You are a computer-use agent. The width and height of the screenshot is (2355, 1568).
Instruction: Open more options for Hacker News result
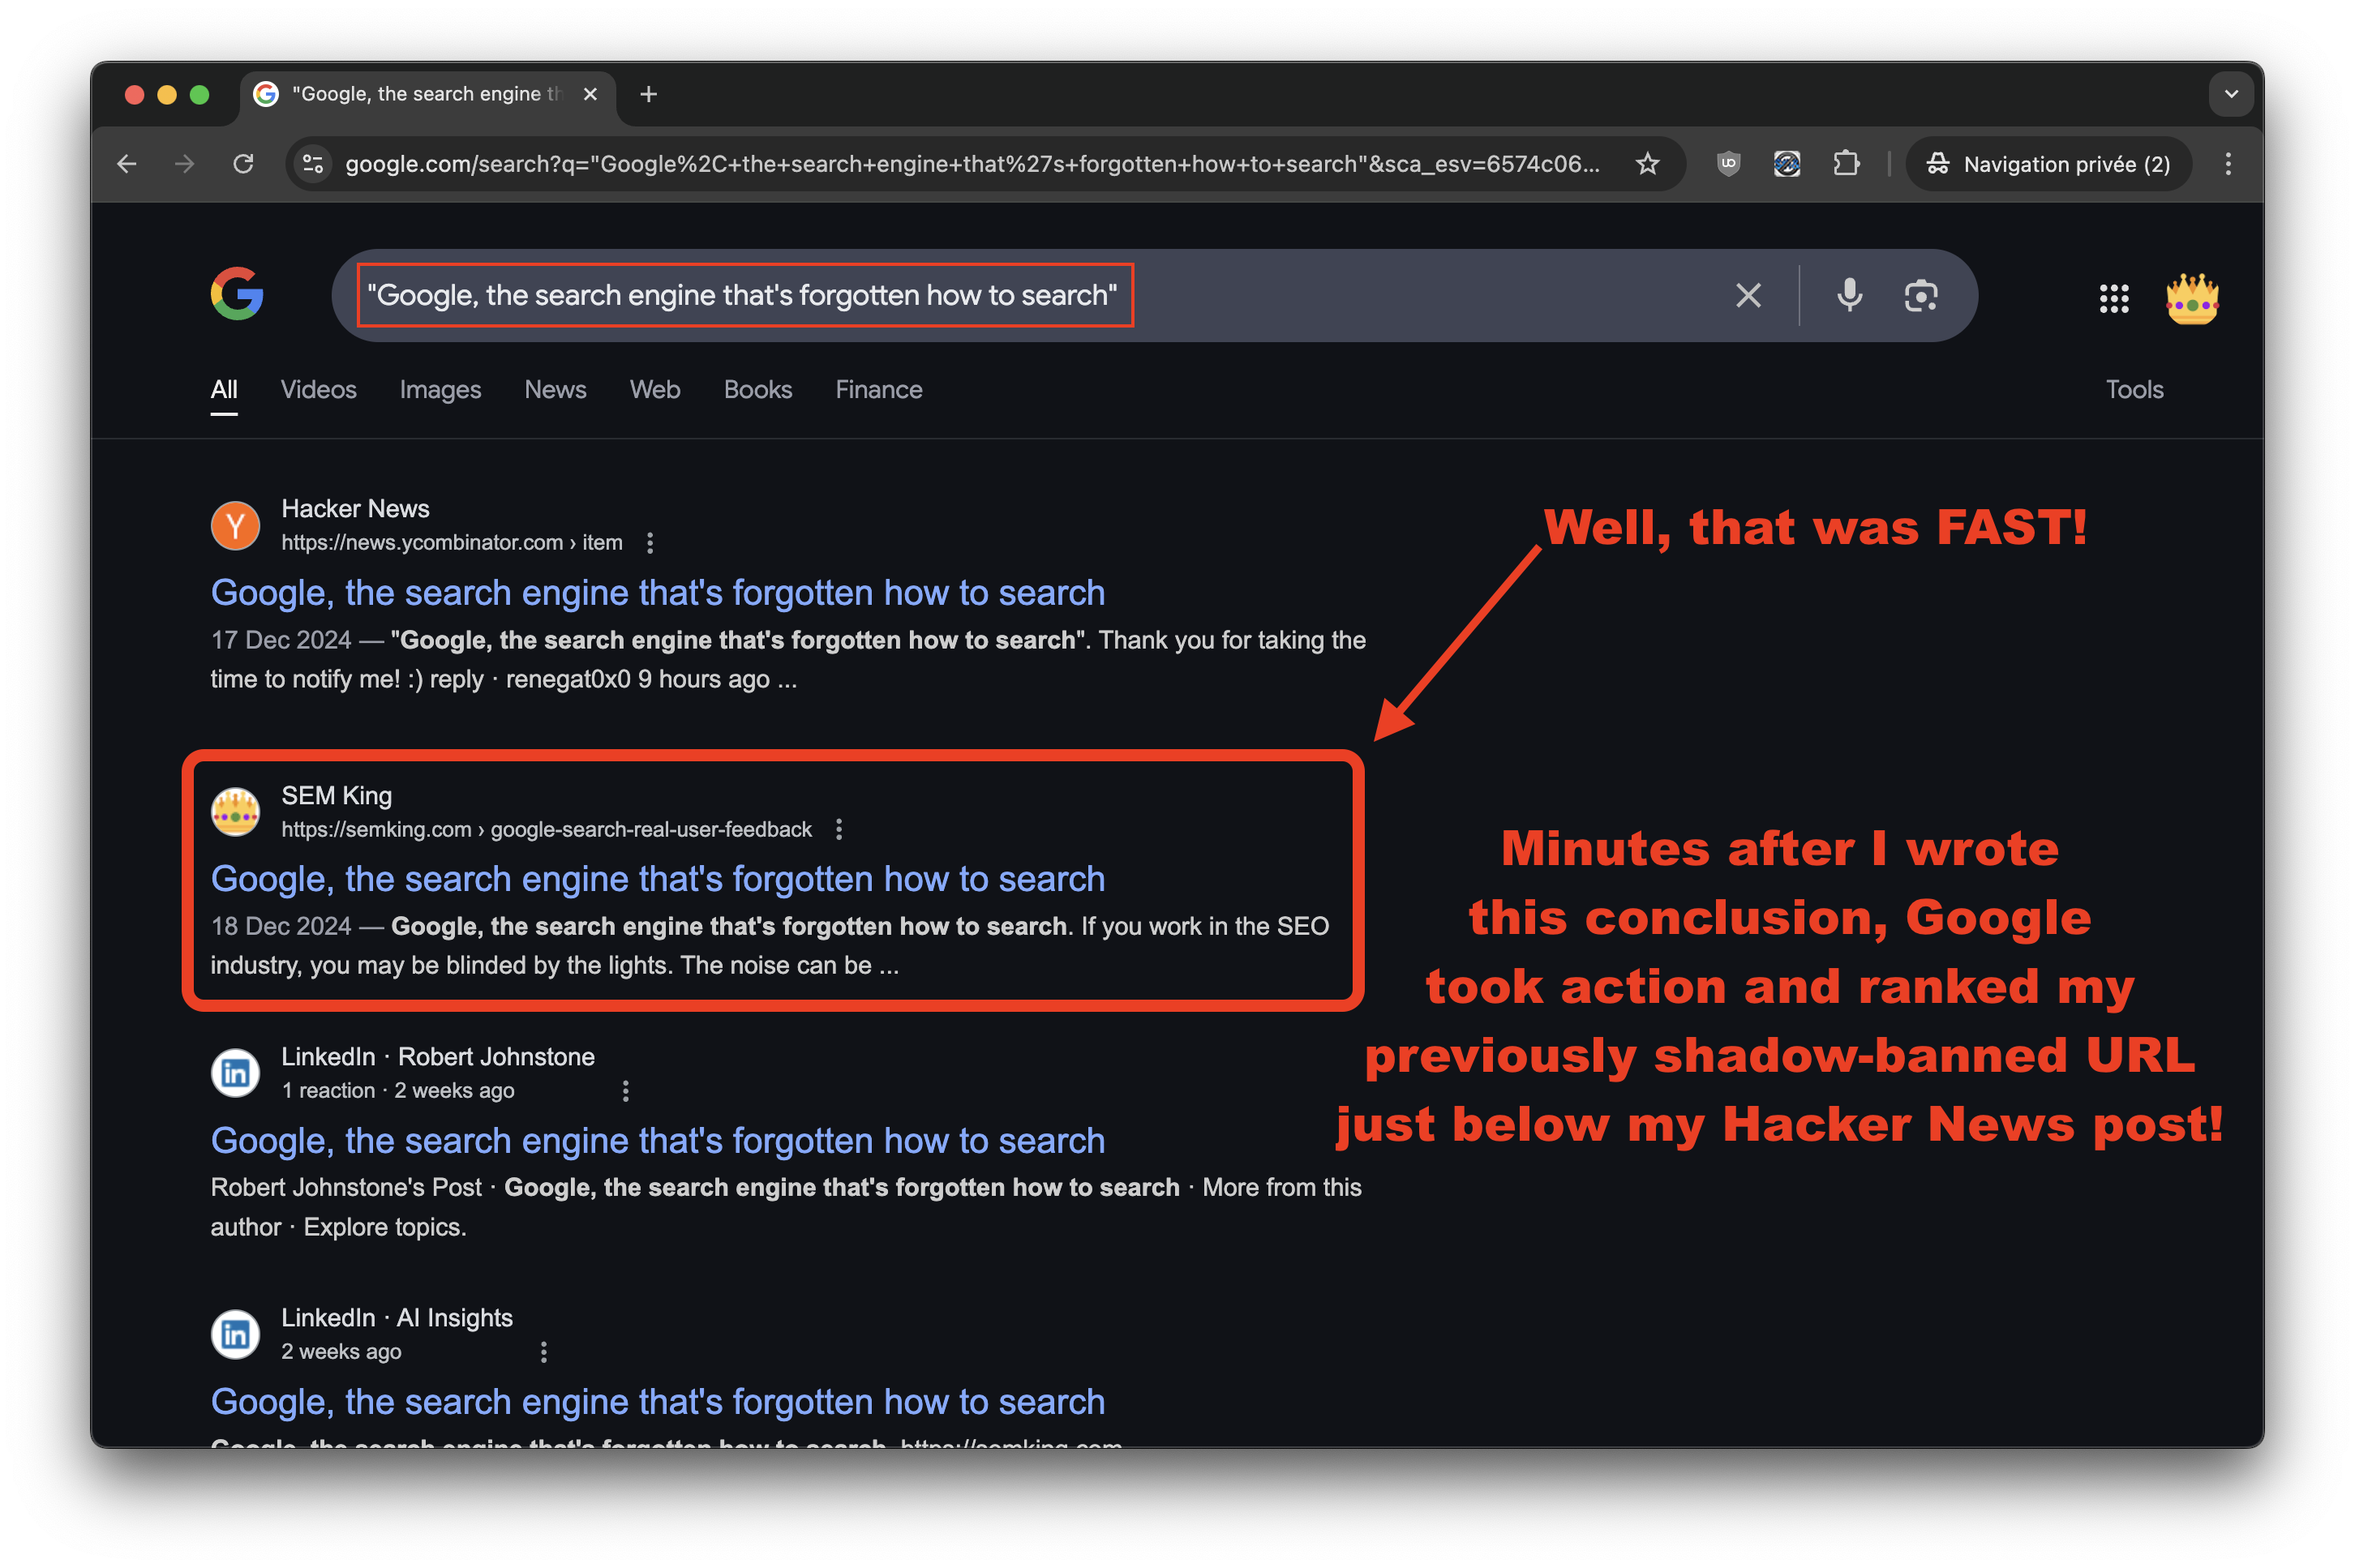click(x=650, y=543)
